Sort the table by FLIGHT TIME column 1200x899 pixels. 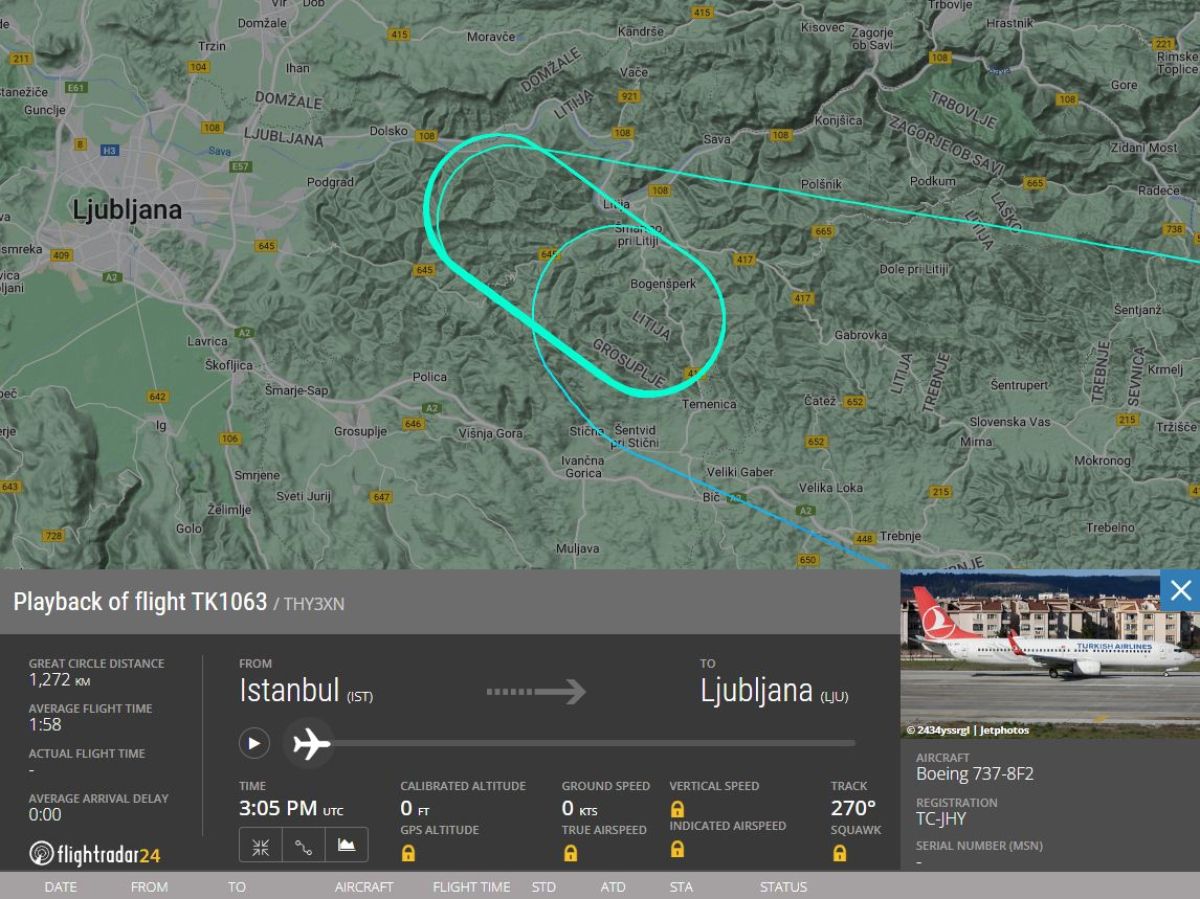click(x=471, y=887)
